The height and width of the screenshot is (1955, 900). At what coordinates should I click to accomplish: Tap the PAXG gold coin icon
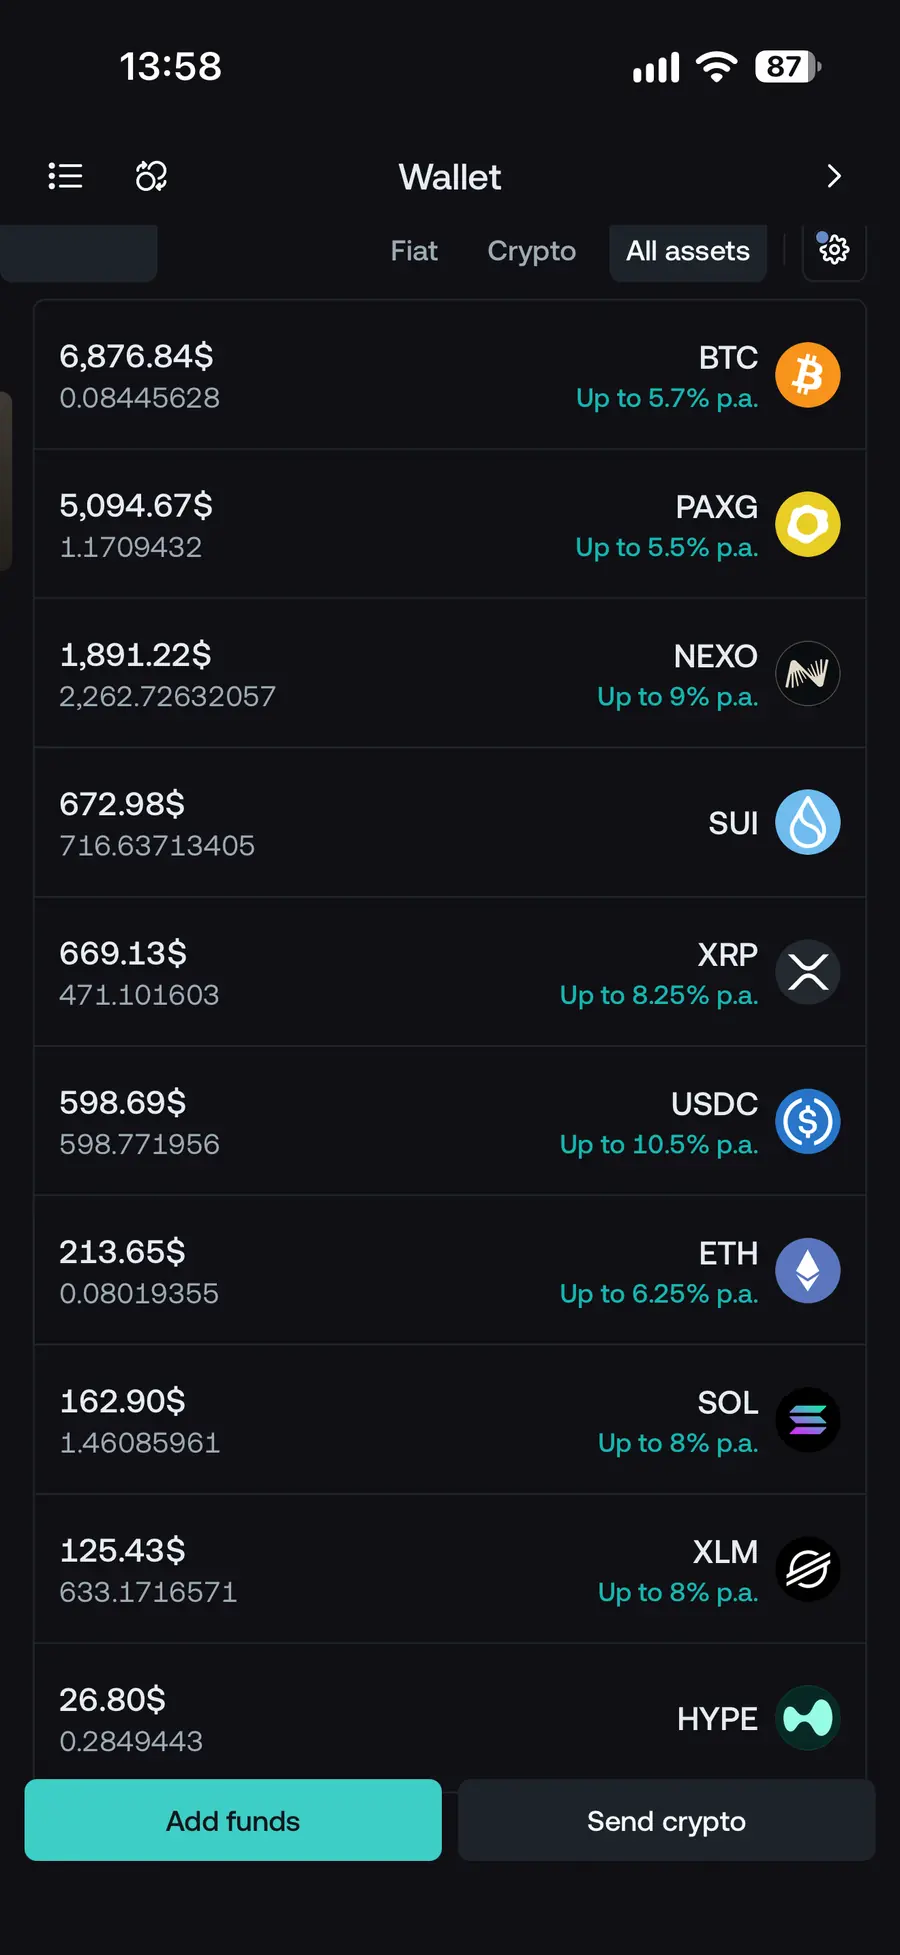[x=808, y=524]
